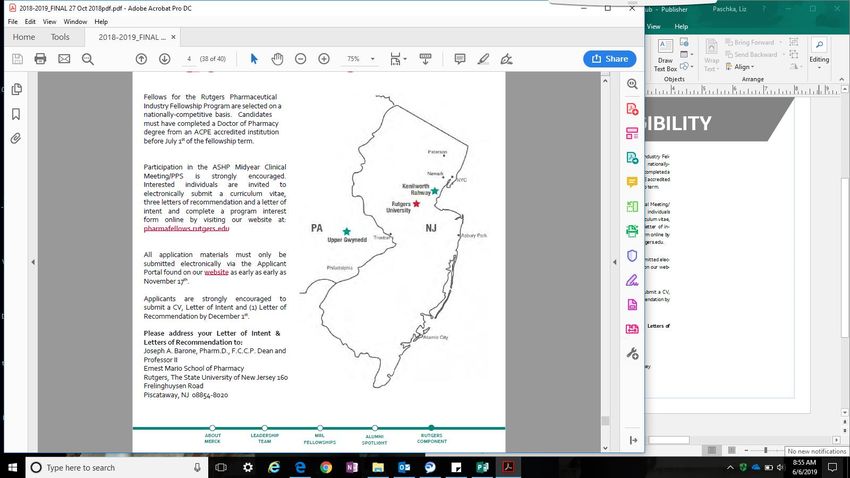Open the Bookmarks panel

click(16, 114)
